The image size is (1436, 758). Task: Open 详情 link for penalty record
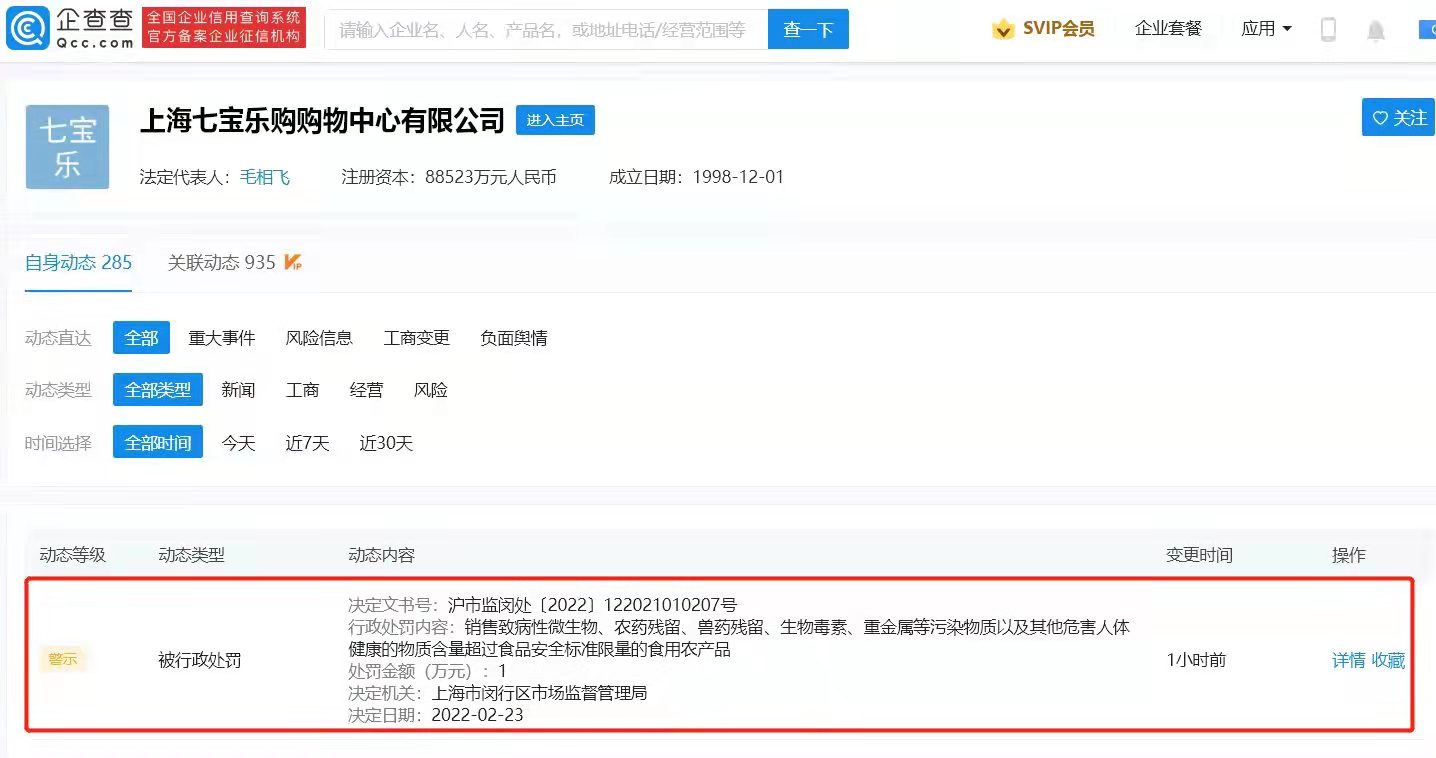pyautogui.click(x=1349, y=660)
